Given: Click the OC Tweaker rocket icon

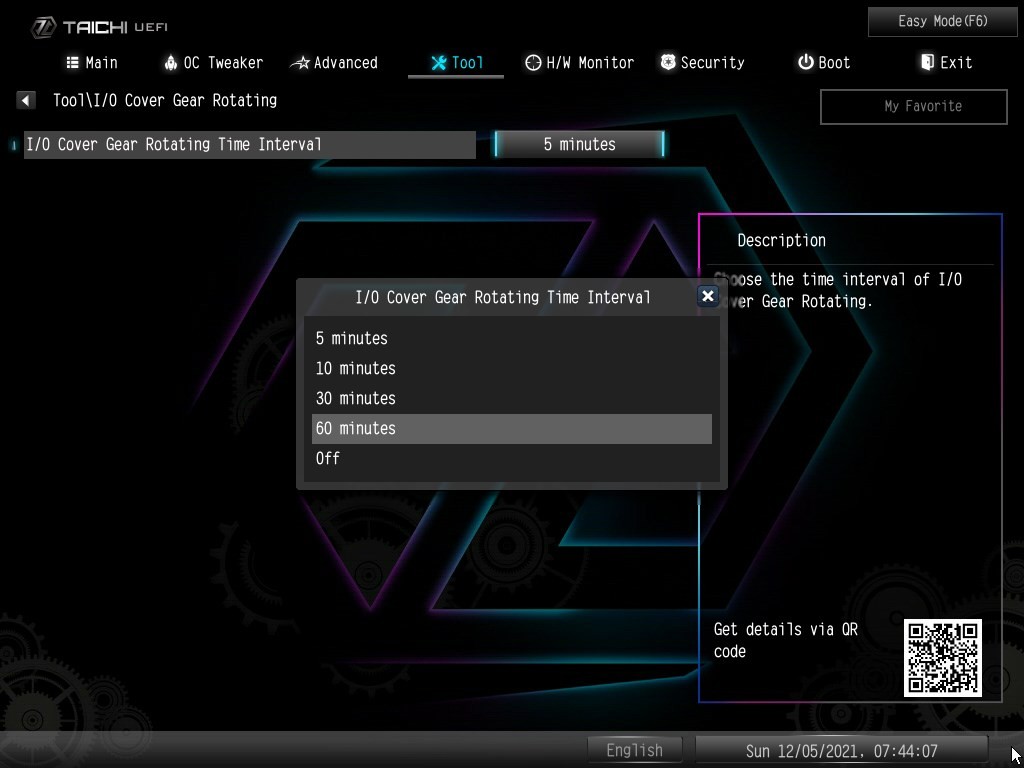Looking at the screenshot, I should 170,63.
